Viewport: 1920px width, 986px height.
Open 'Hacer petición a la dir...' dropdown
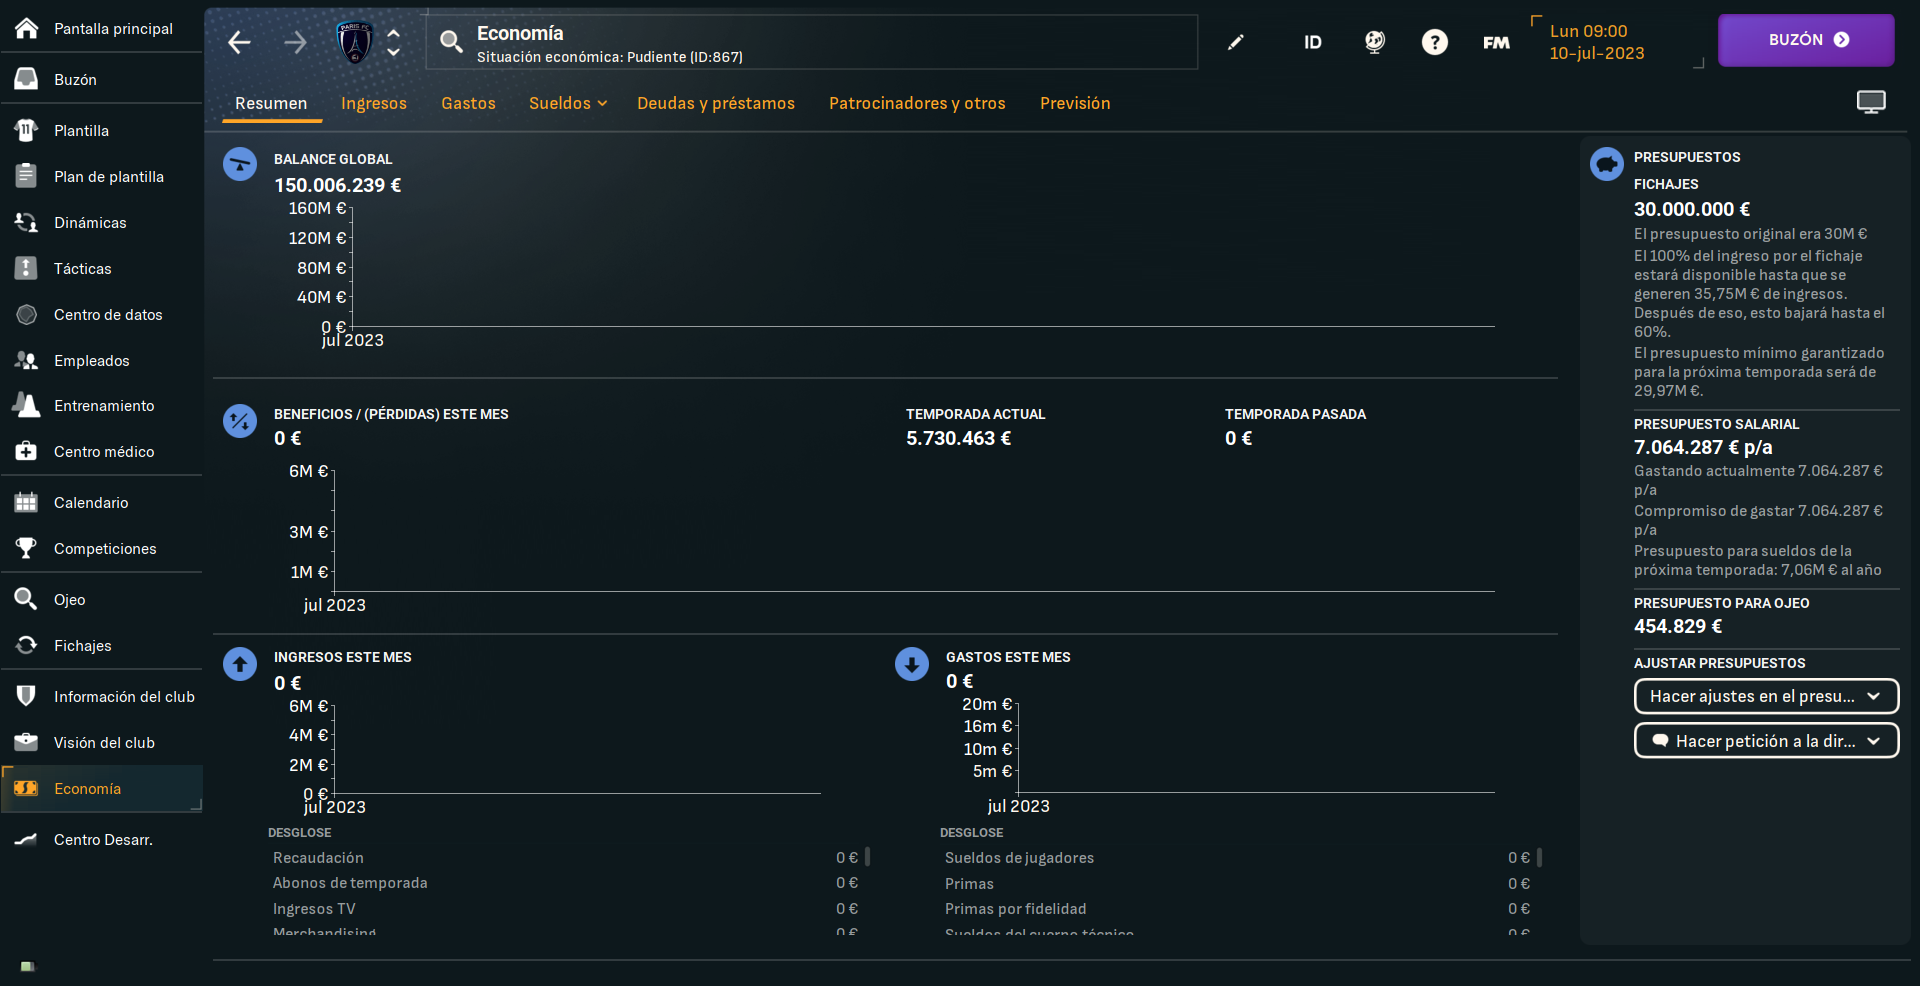(x=1765, y=741)
